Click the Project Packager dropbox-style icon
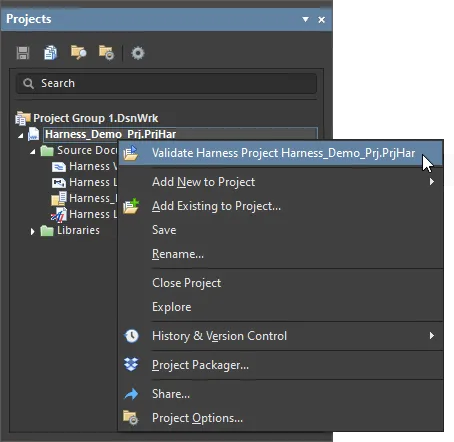This screenshot has width=454, height=442. coord(131,364)
